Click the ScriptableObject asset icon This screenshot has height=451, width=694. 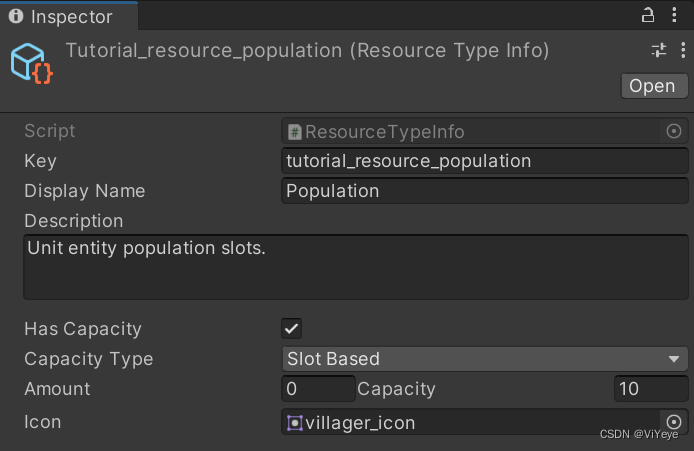click(x=32, y=62)
